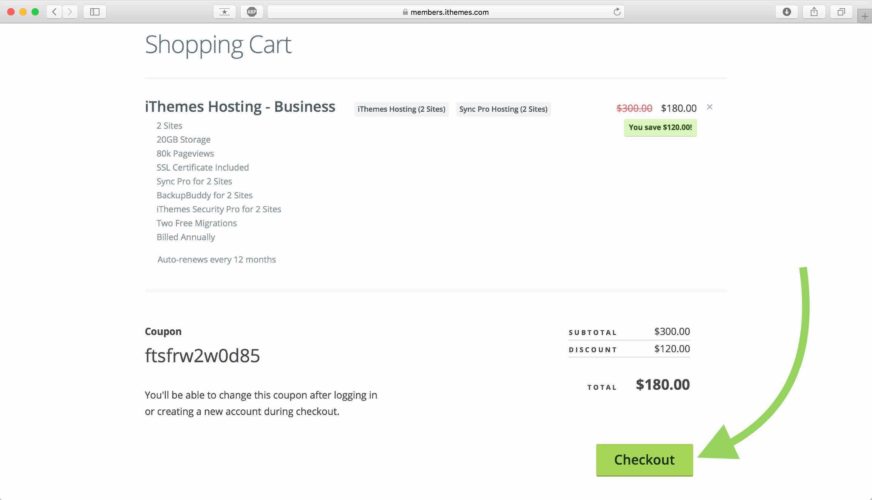Click the Coupon label
The image size is (872, 500).
tap(163, 331)
